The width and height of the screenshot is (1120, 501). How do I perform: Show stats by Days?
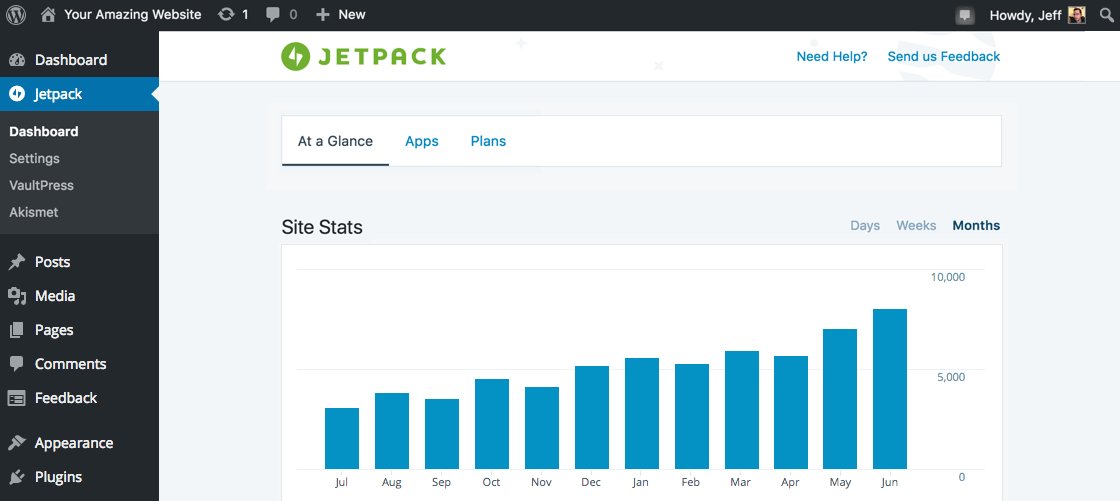pyautogui.click(x=865, y=226)
